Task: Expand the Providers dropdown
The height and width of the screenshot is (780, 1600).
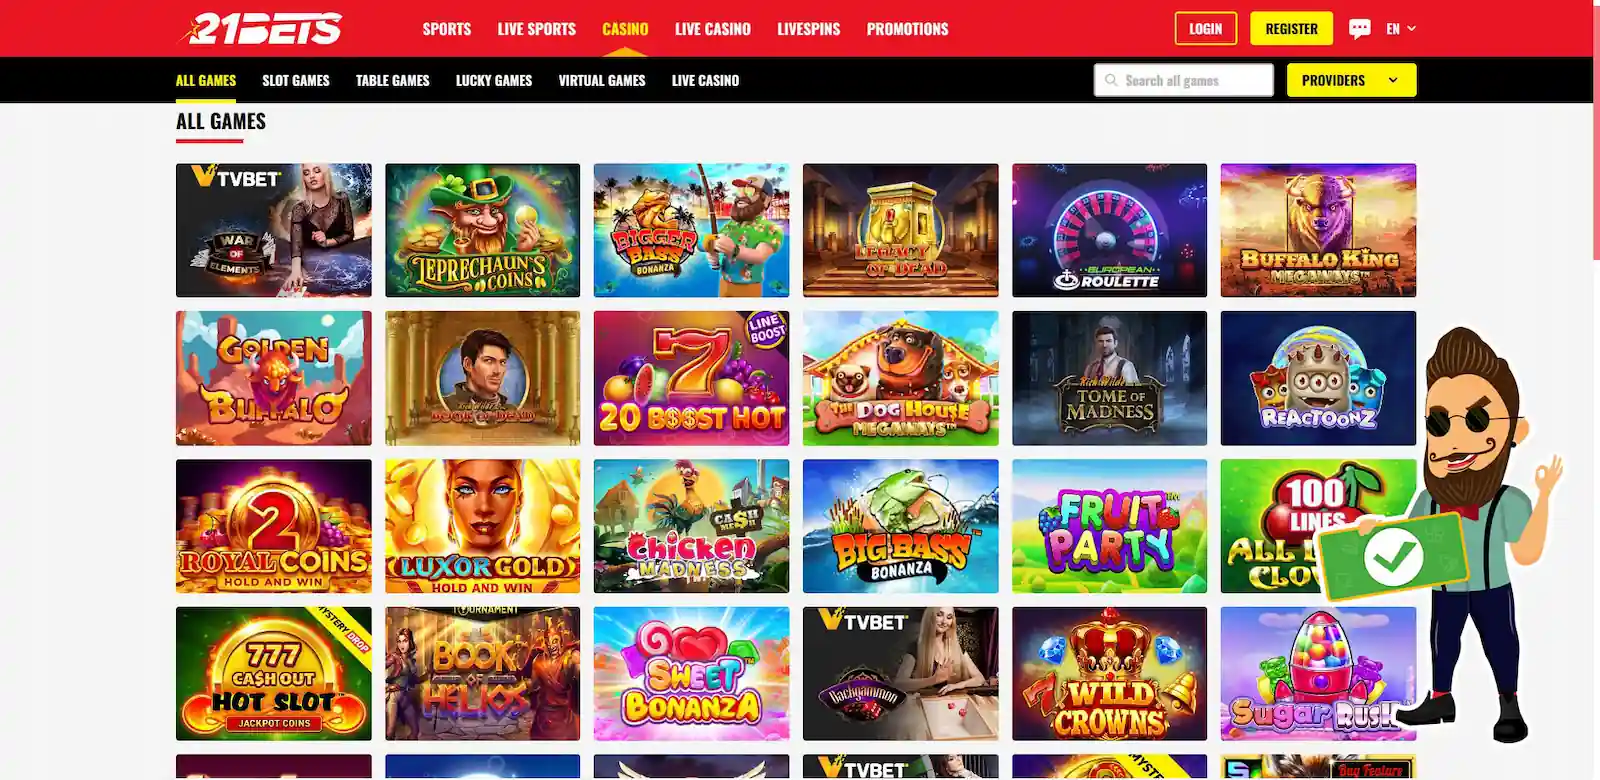Action: click(1351, 80)
